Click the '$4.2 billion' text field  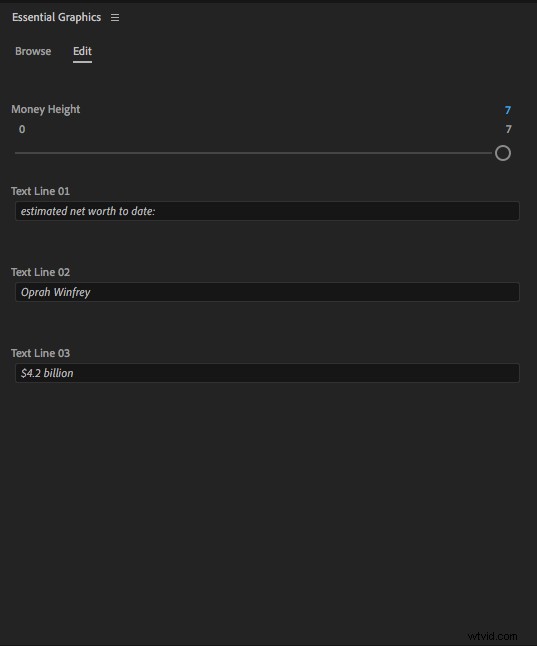coord(267,373)
